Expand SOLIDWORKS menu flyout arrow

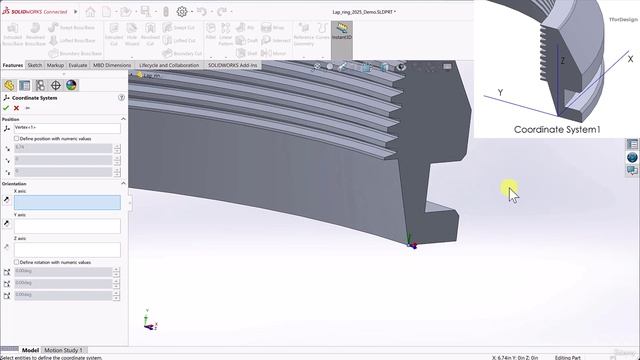(x=76, y=11)
